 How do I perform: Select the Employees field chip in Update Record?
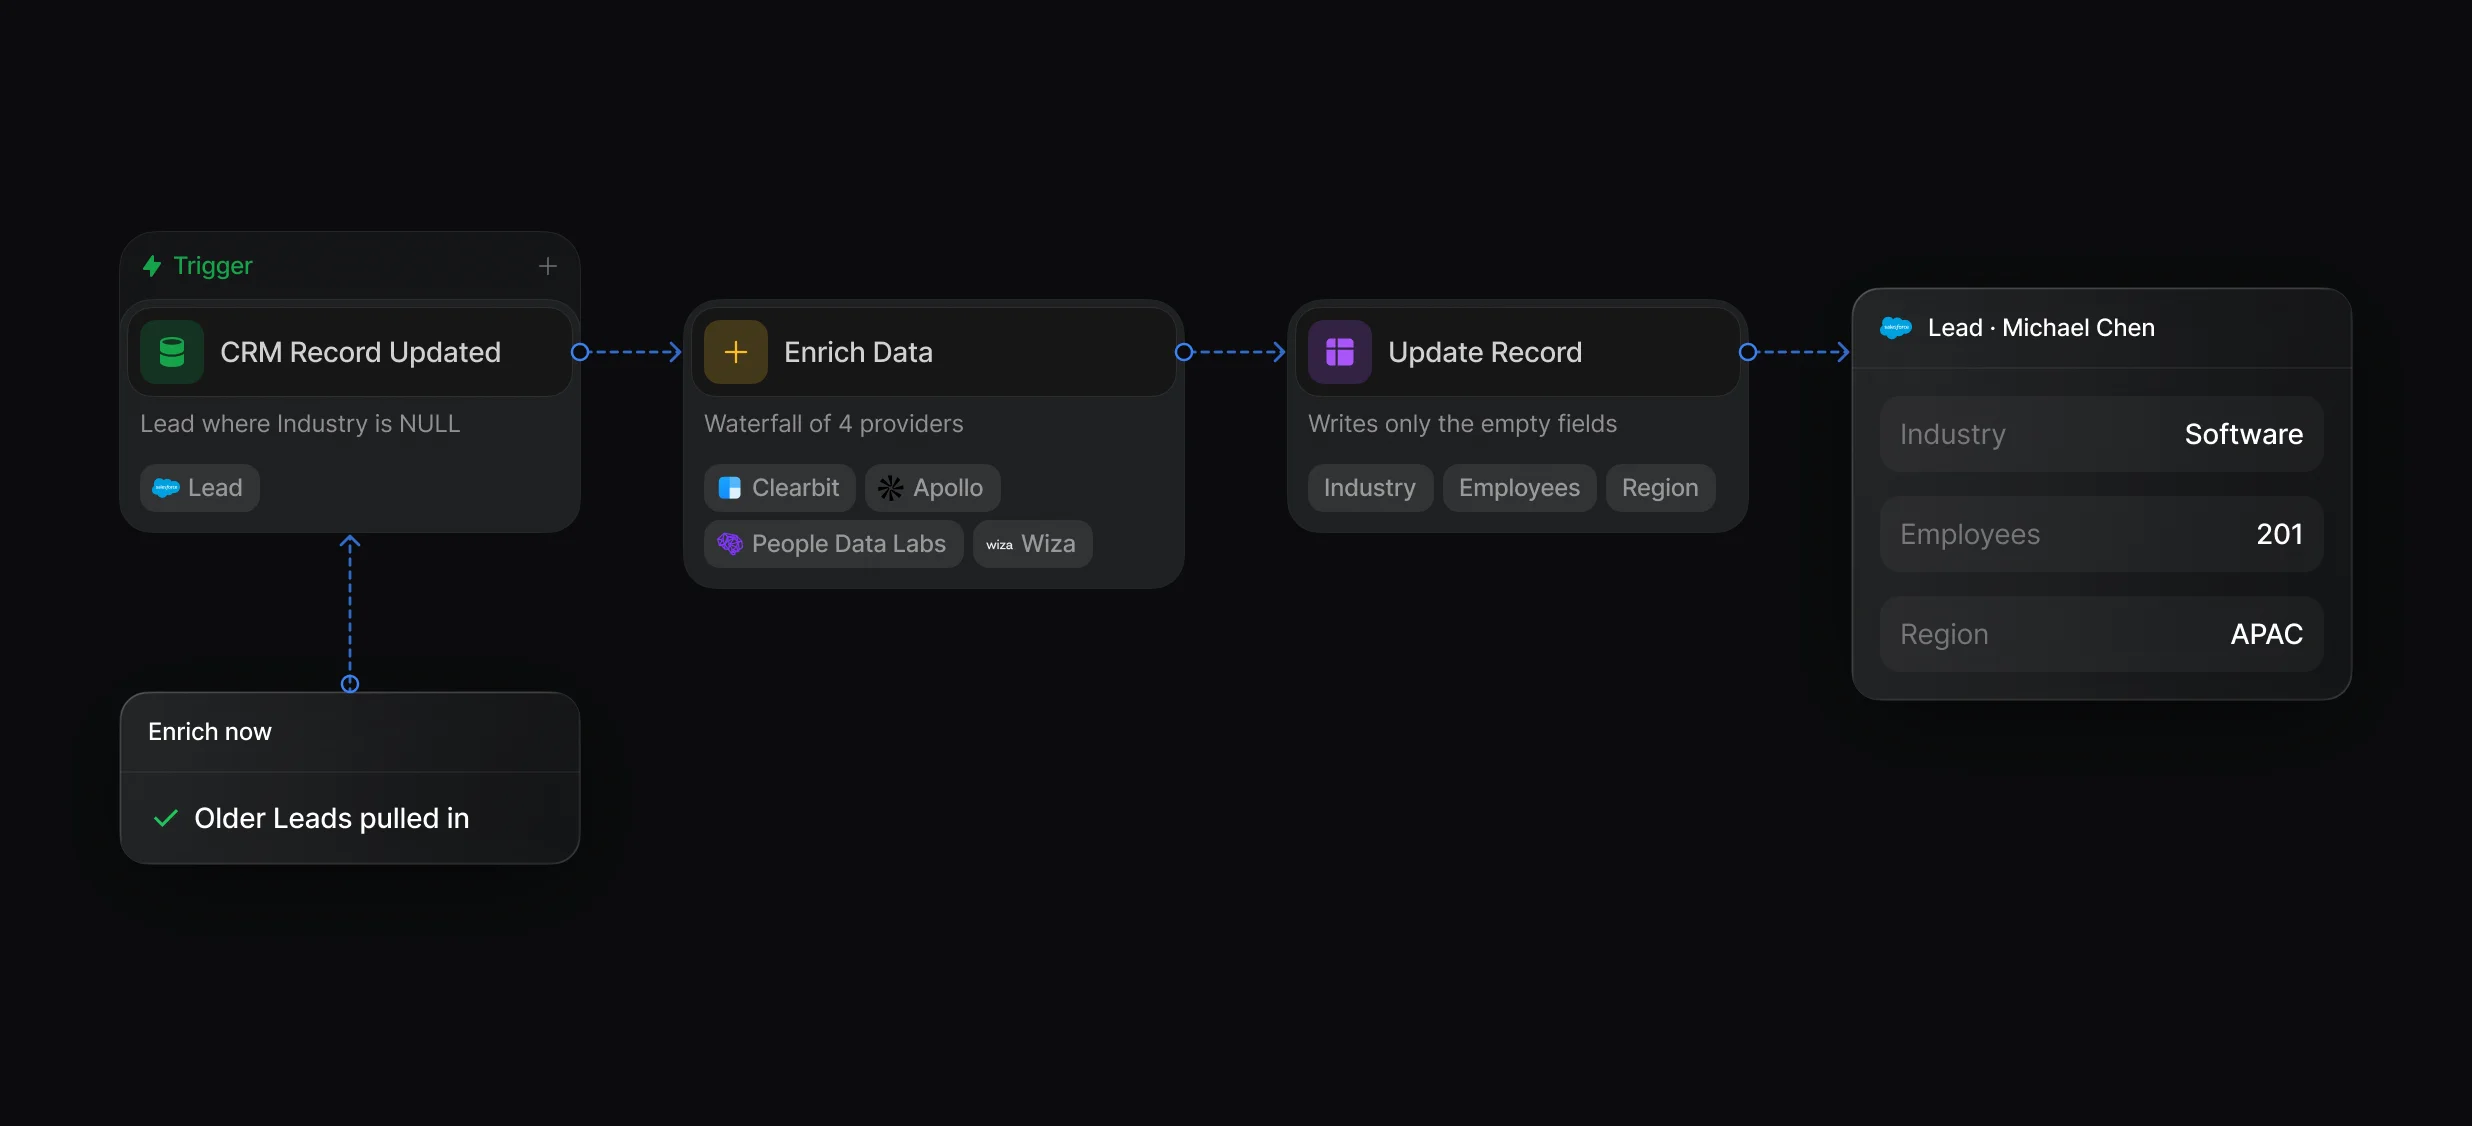pyautogui.click(x=1519, y=488)
